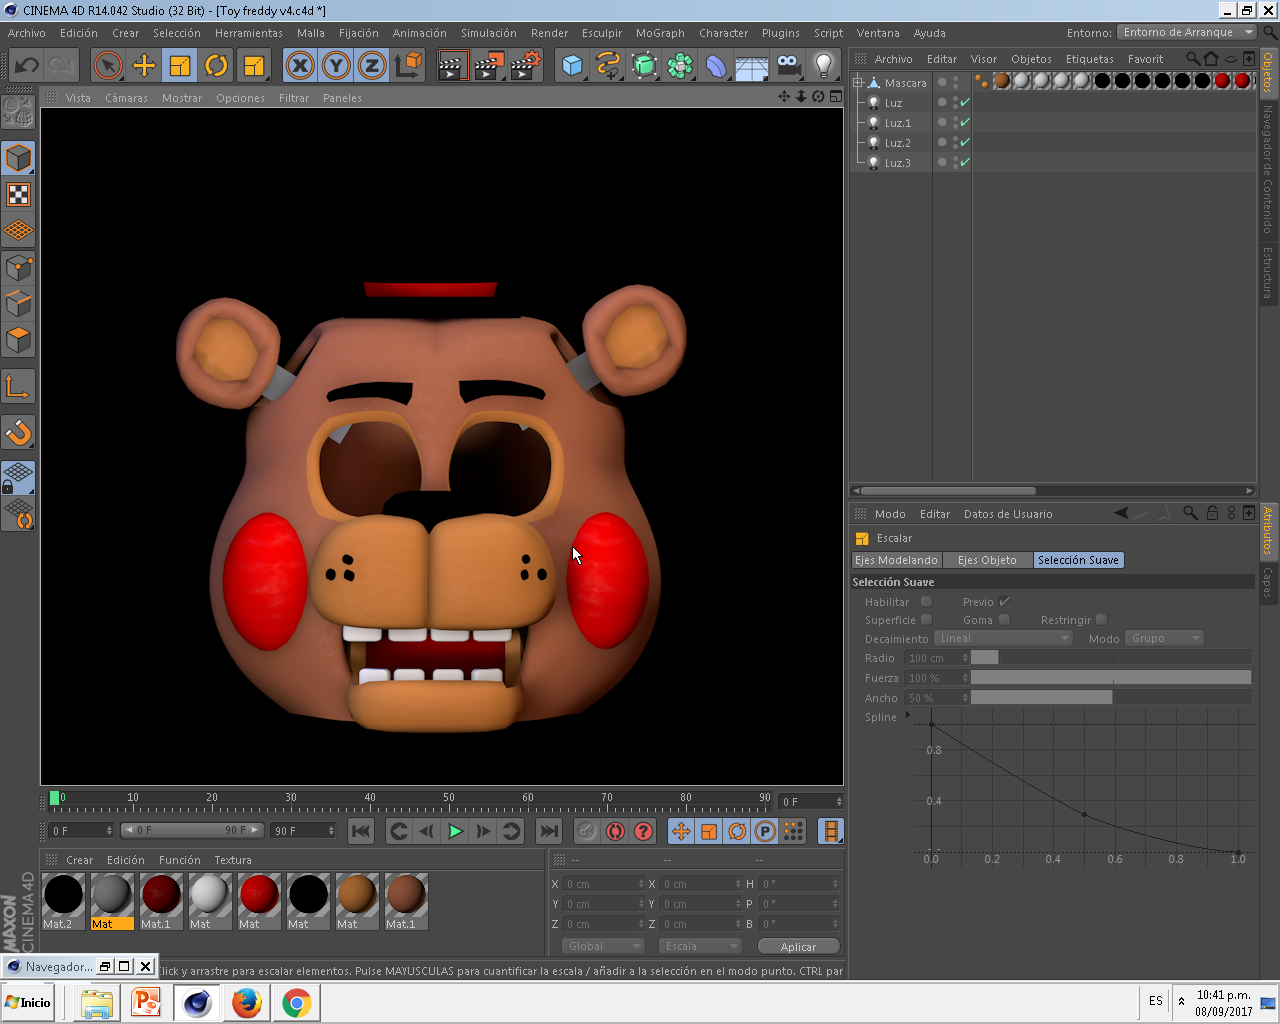Image resolution: width=1280 pixels, height=1024 pixels.
Task: Go to start of animation
Action: [x=361, y=831]
